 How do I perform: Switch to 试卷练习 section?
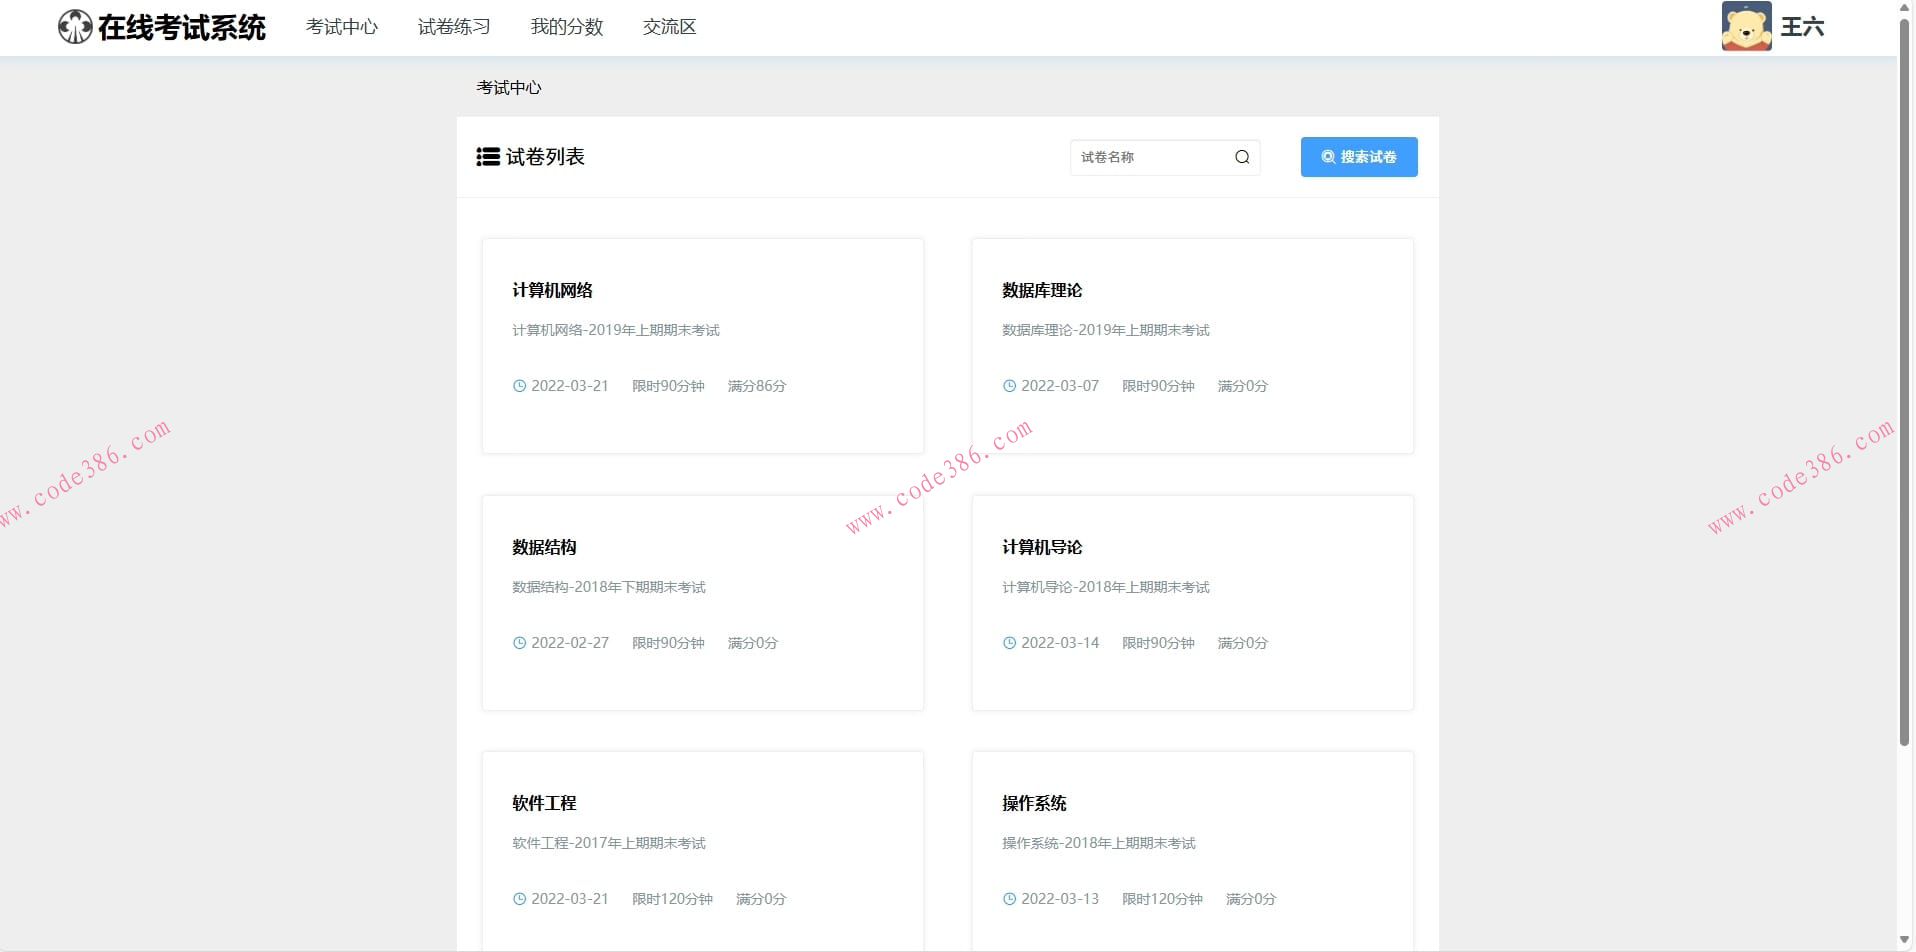453,27
